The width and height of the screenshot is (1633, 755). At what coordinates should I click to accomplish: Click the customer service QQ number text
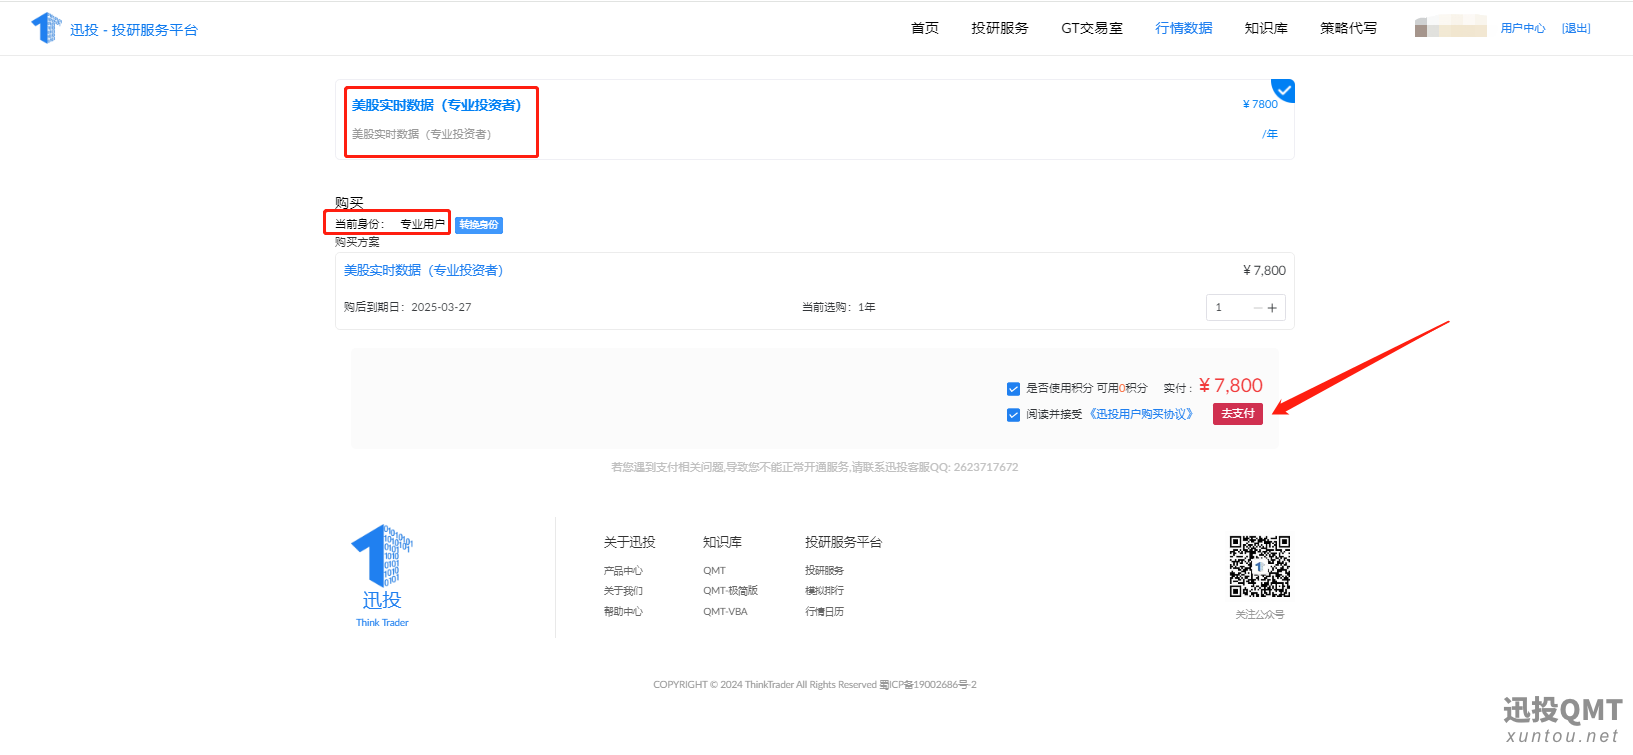[986, 467]
